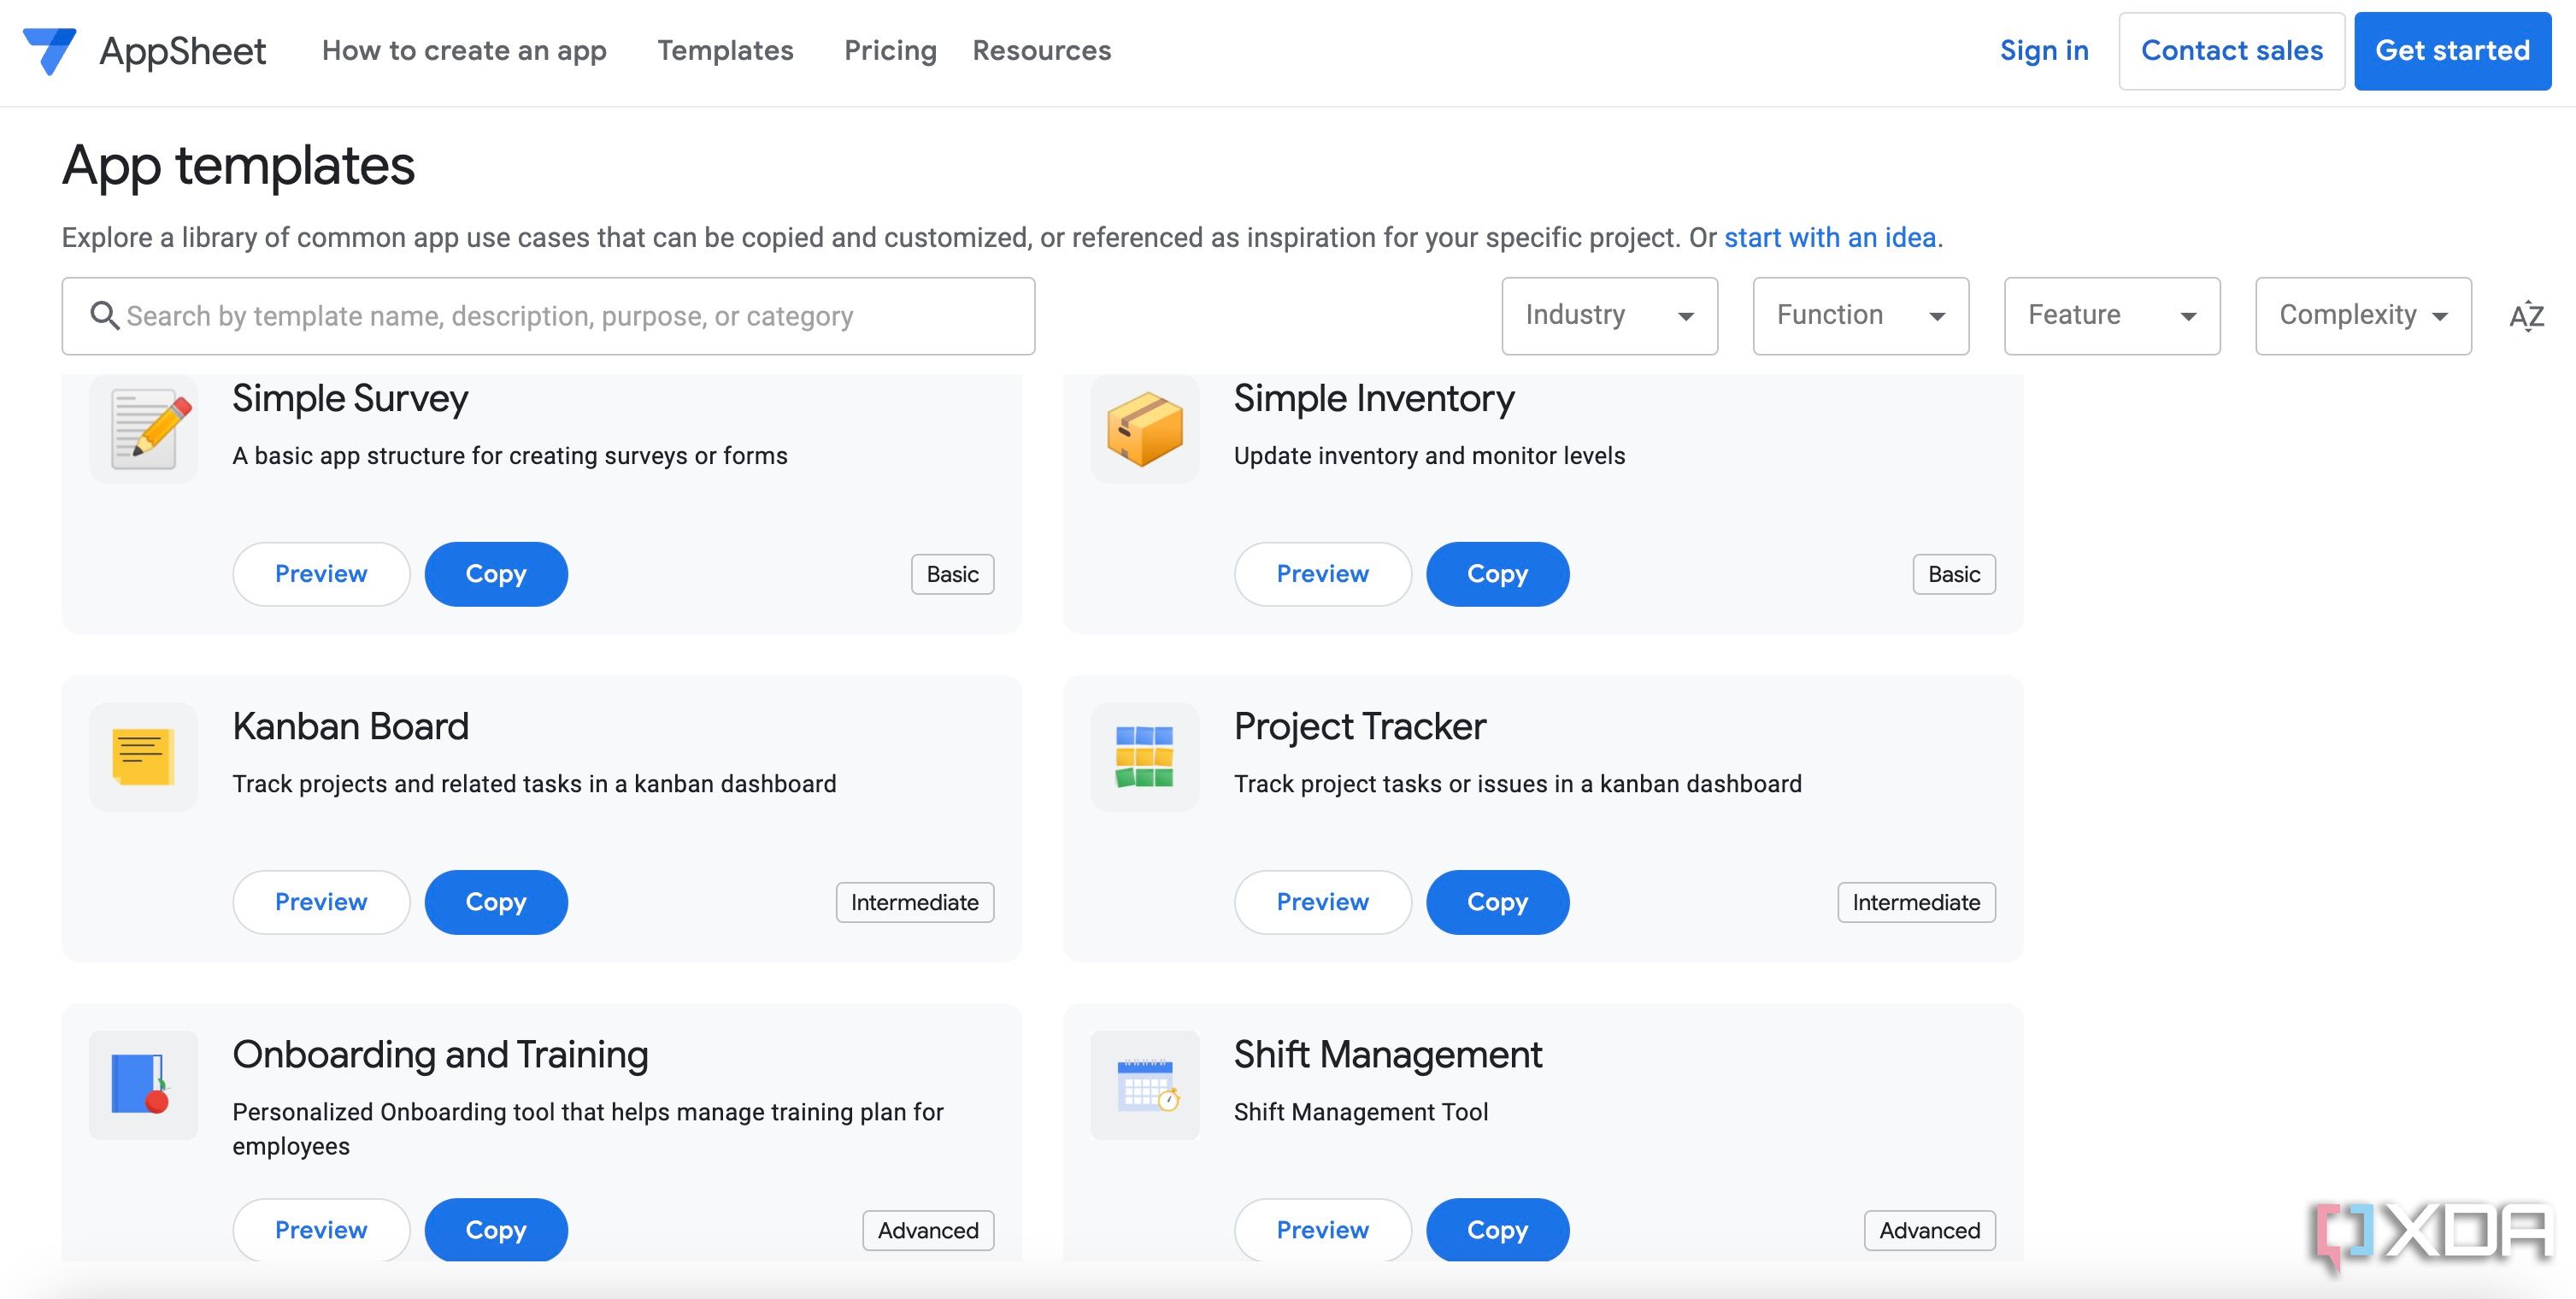This screenshot has height=1299, width=2576.
Task: Copy the Kanban Board template
Action: click(496, 902)
